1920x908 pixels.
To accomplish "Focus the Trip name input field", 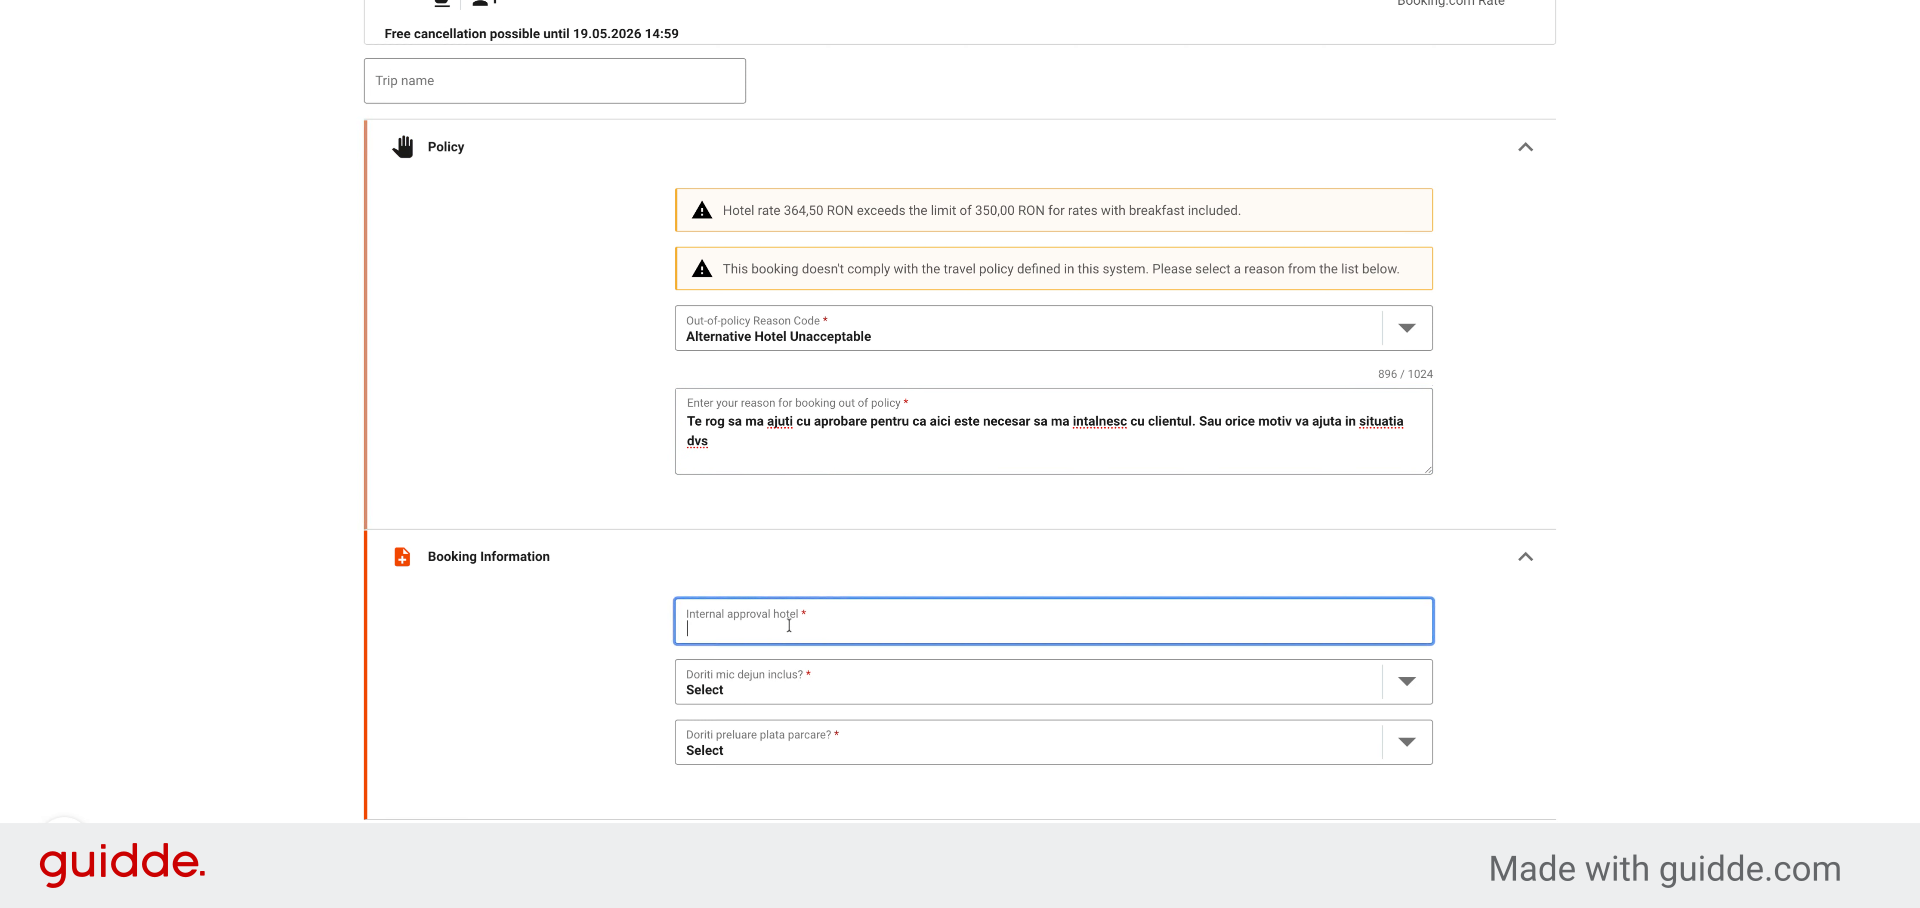I will 555,81.
